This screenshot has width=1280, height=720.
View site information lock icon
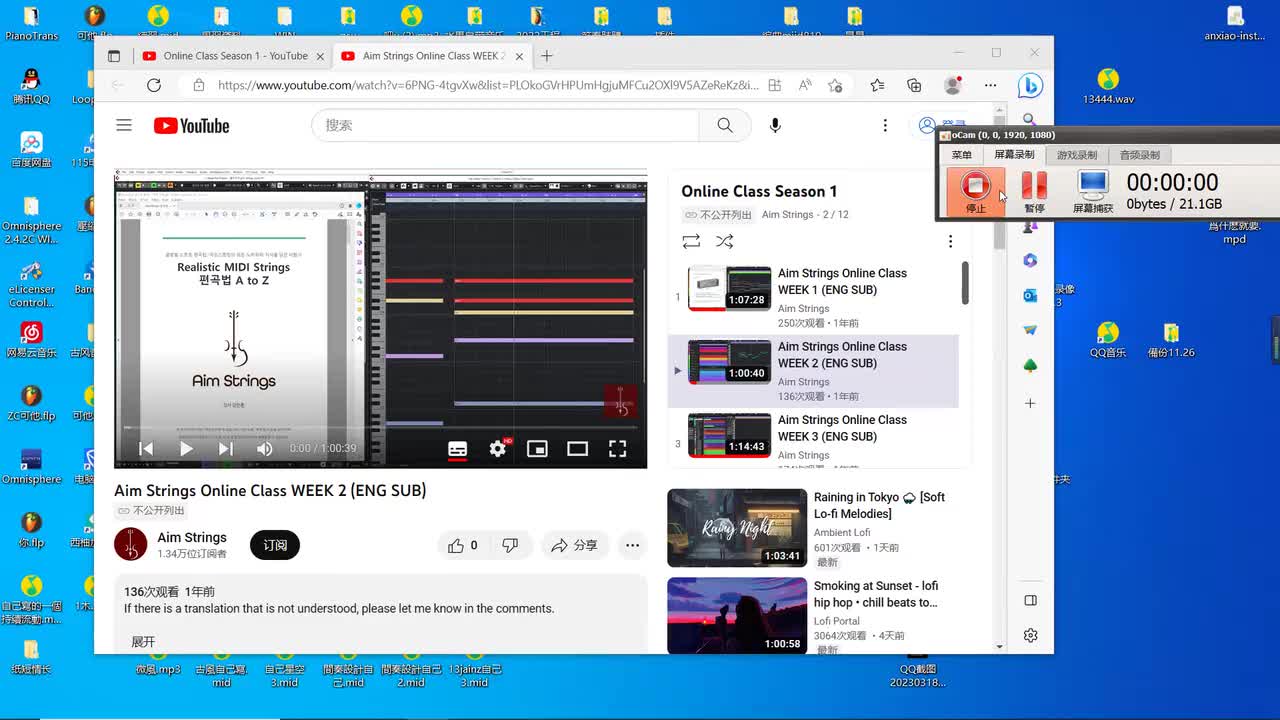(x=198, y=85)
